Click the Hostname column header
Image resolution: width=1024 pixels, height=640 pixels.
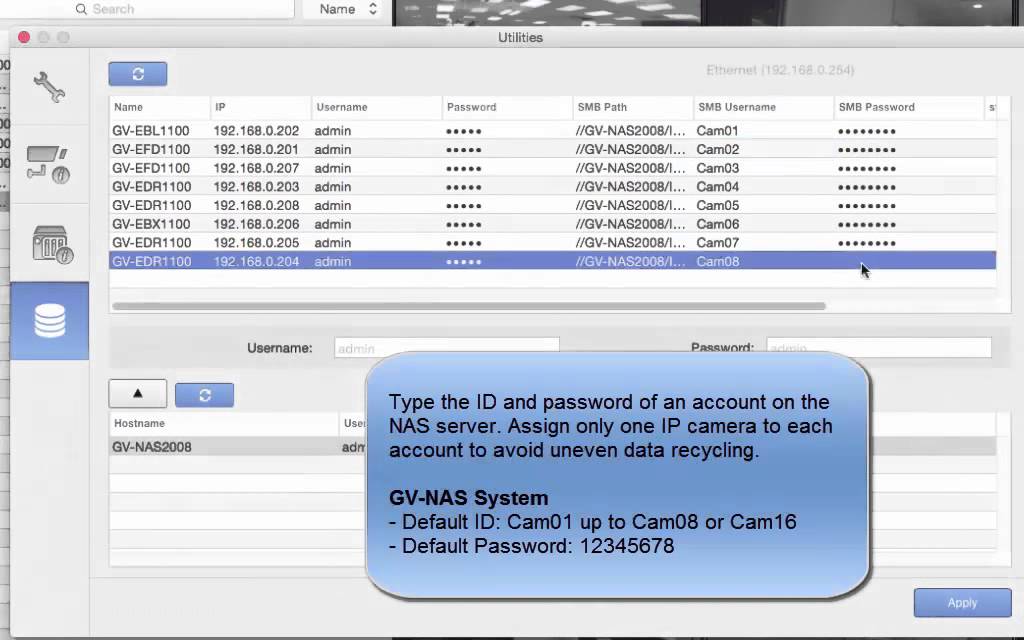(x=223, y=423)
